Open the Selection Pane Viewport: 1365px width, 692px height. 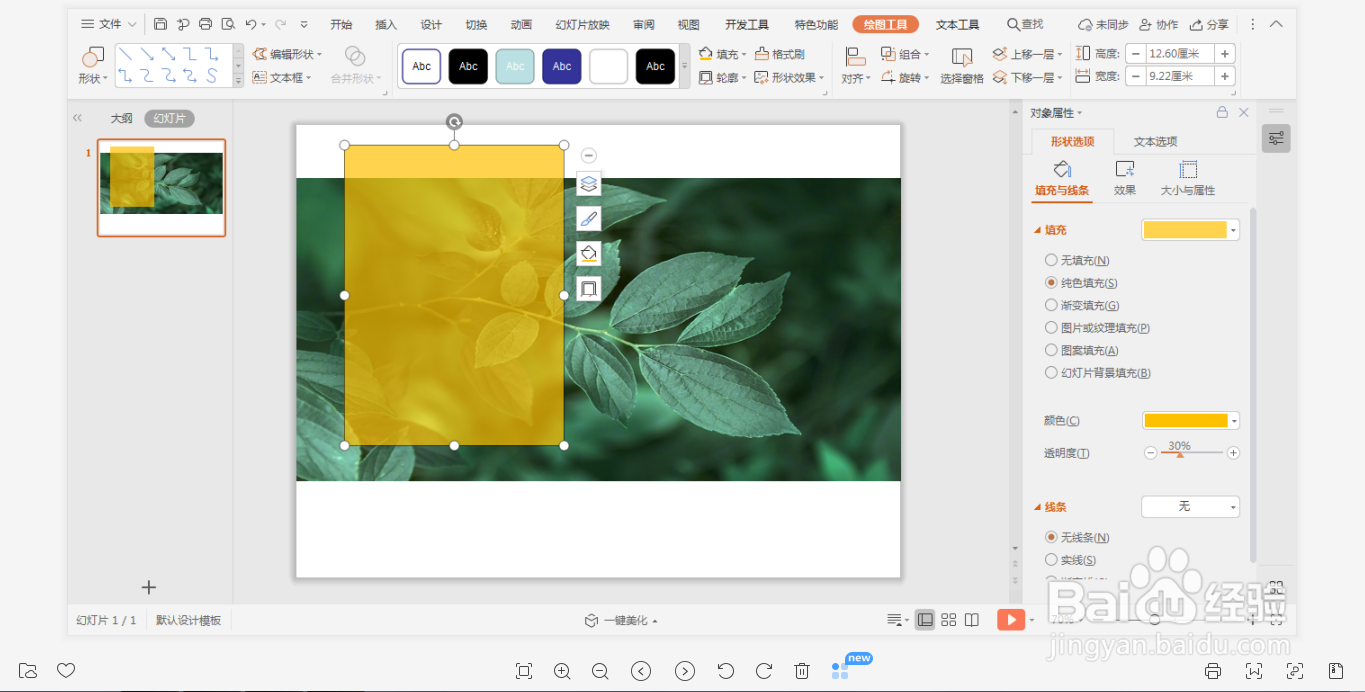click(962, 65)
